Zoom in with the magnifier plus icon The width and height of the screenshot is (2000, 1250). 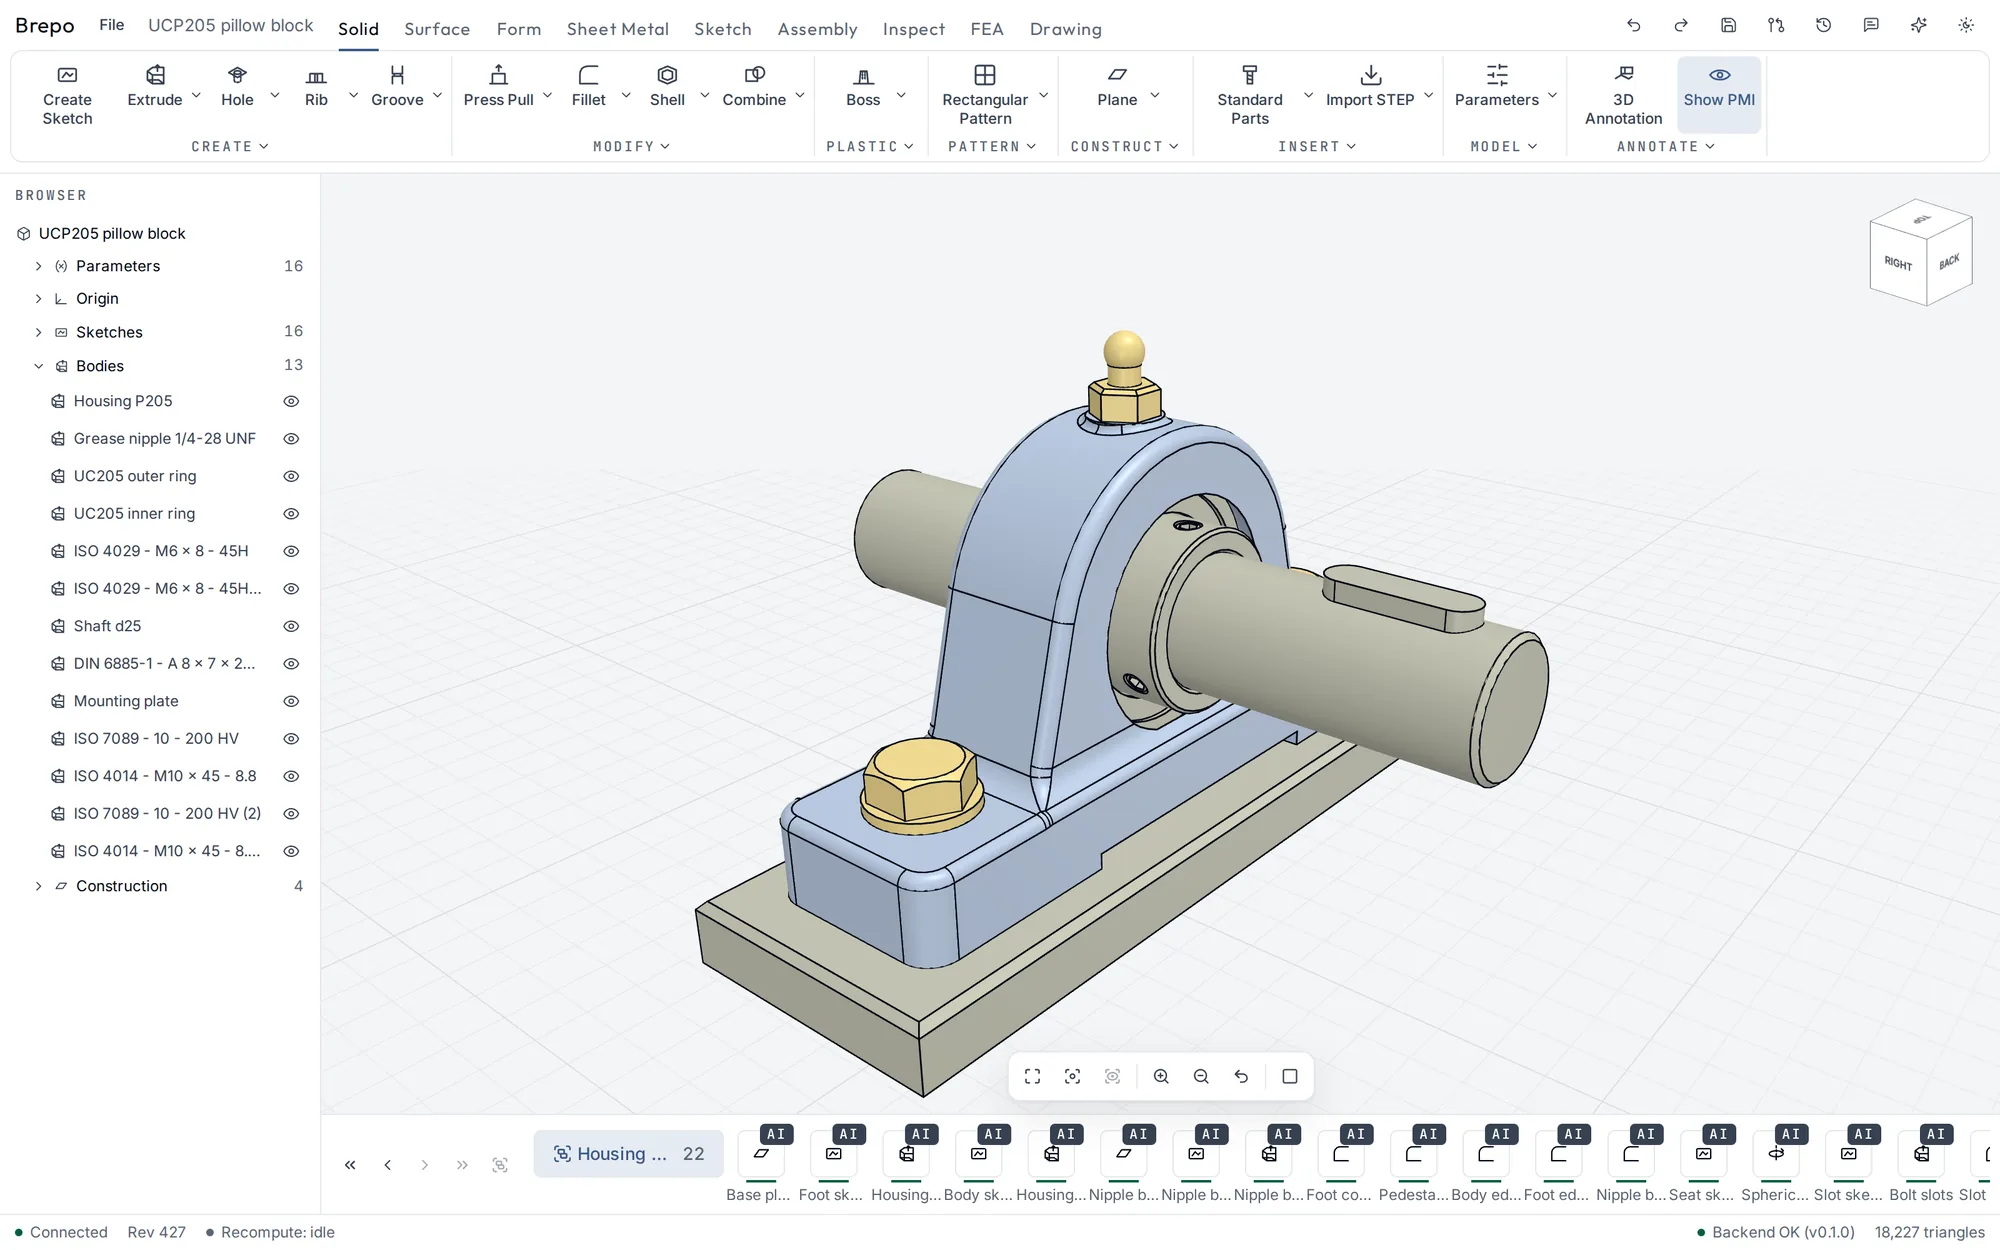[1161, 1076]
